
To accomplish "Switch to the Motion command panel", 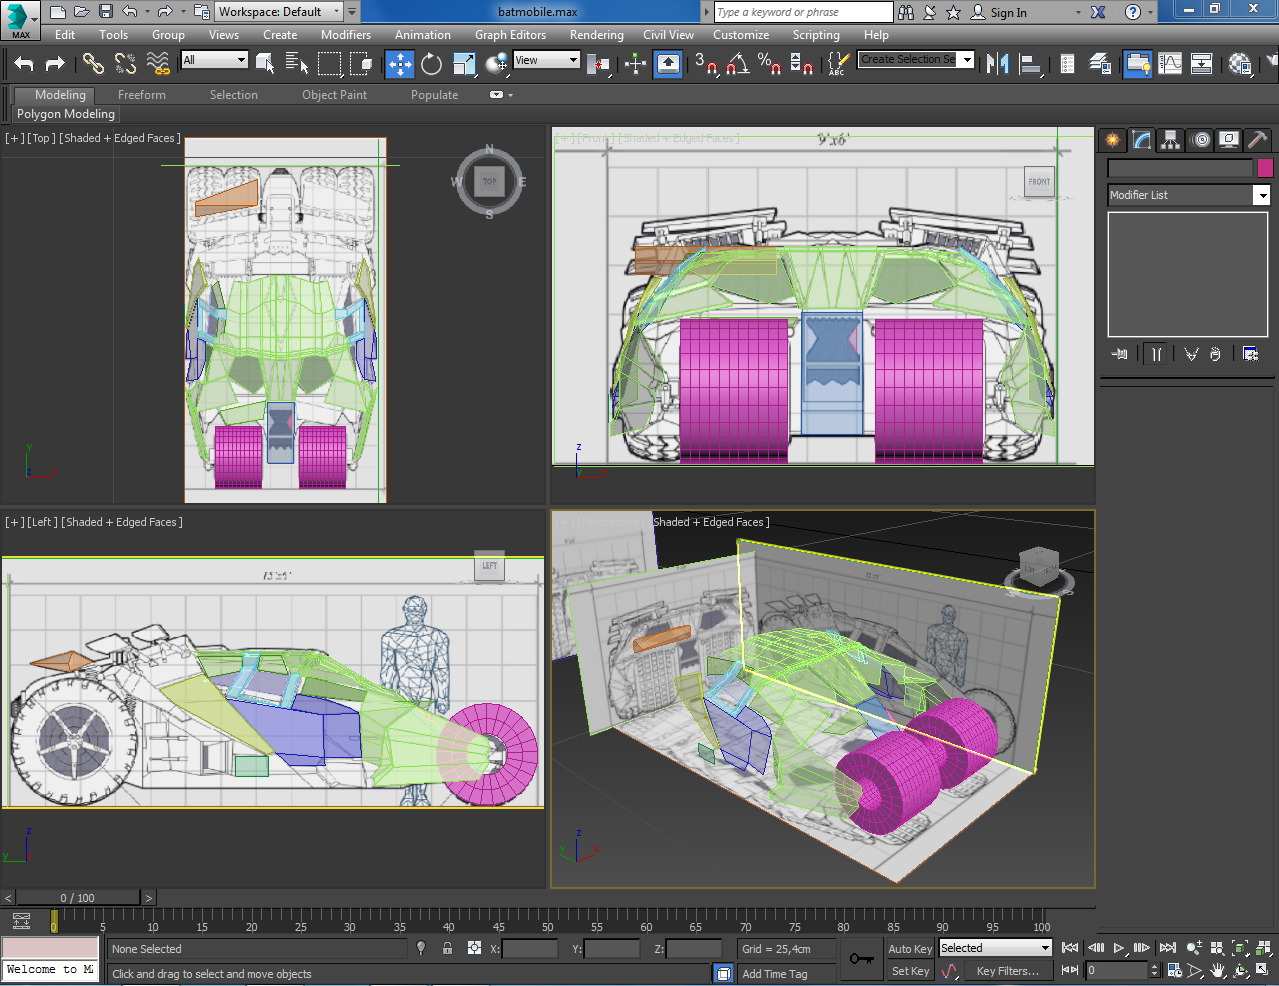I will 1200,140.
